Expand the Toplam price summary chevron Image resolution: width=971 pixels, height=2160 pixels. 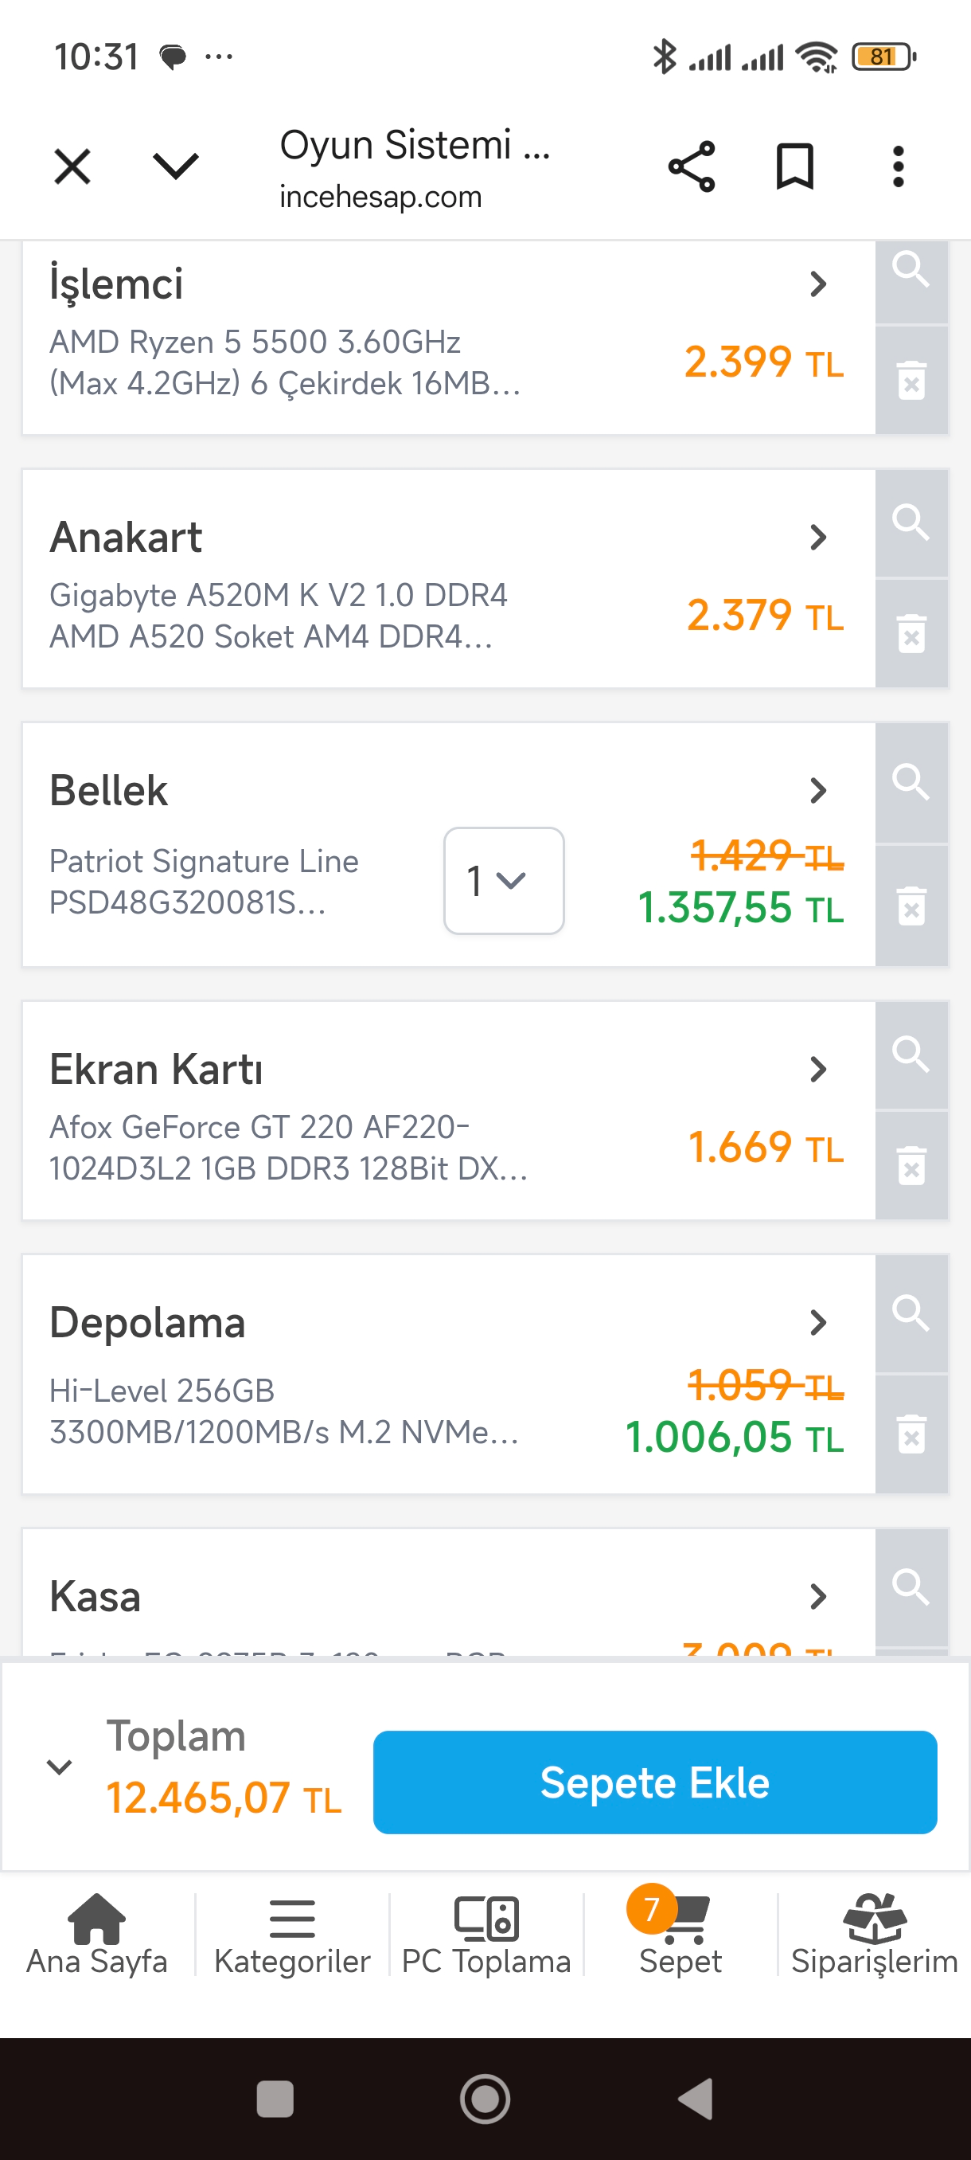60,1767
